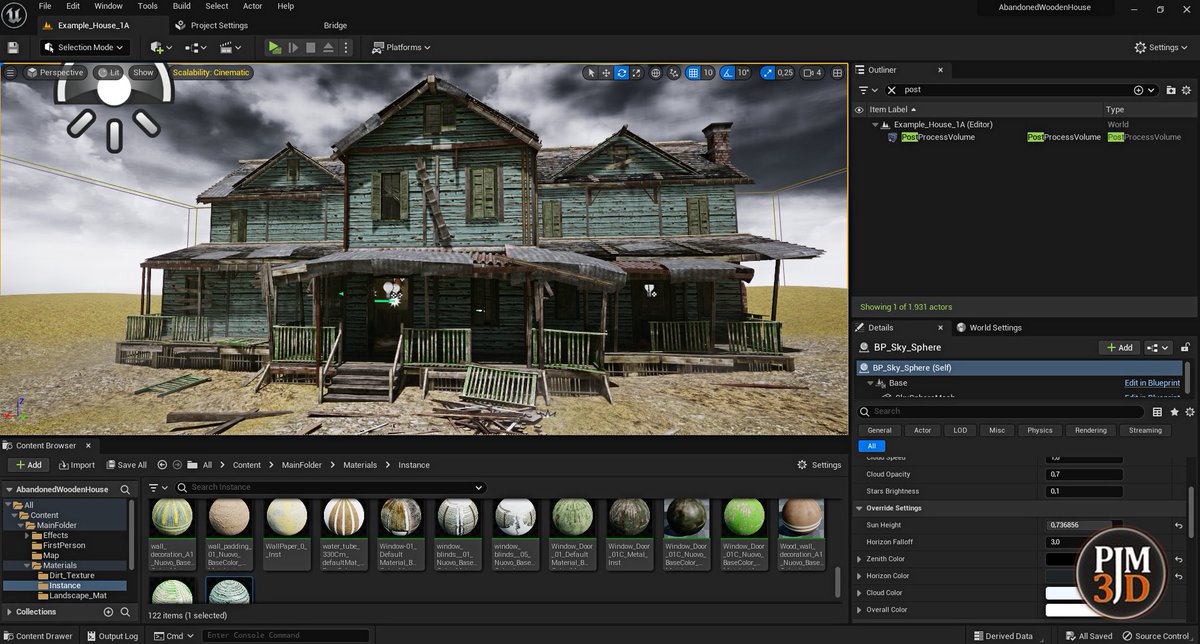1200x644 pixels.
Task: Open the Perspective viewport dropdown
Action: tap(55, 72)
